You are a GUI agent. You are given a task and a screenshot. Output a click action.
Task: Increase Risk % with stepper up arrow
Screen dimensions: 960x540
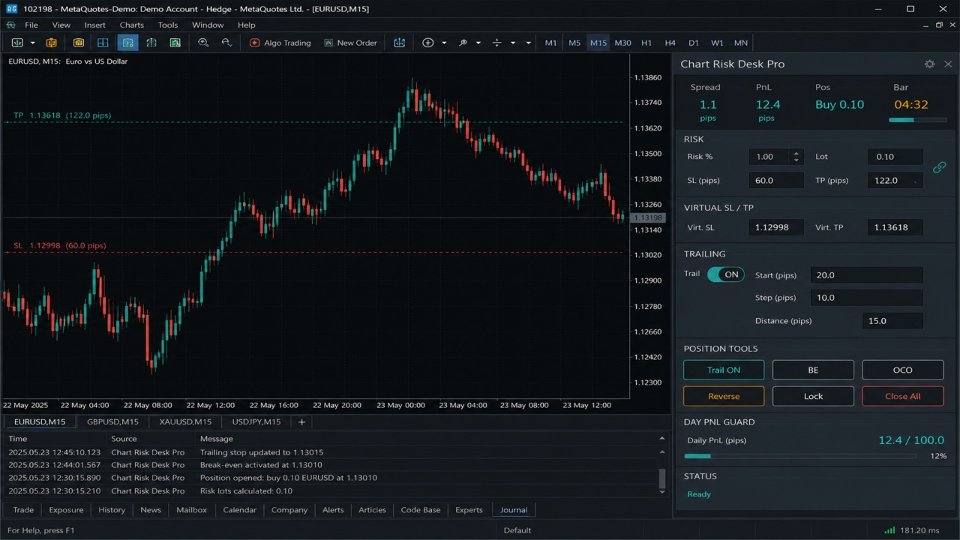coord(796,153)
